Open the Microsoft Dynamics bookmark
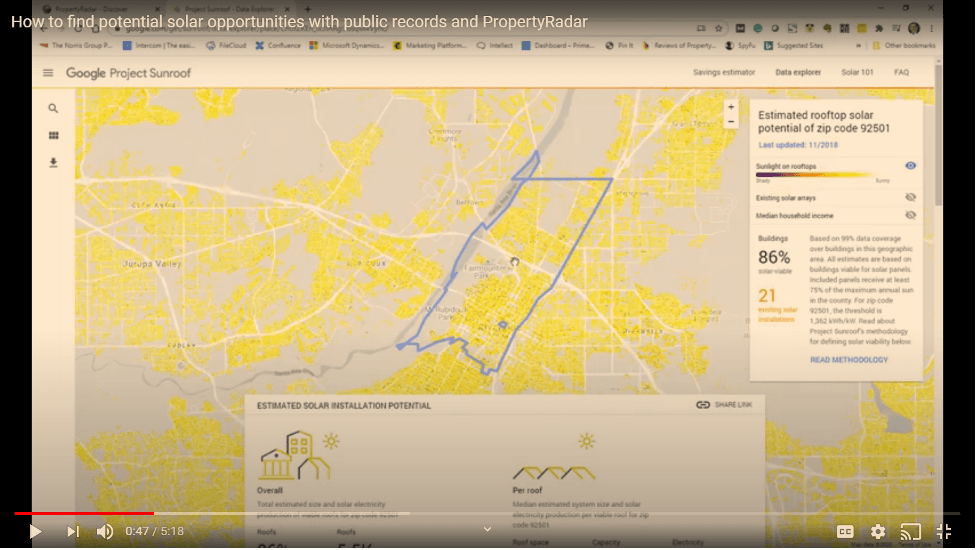This screenshot has height=550, width=977. pos(347,45)
